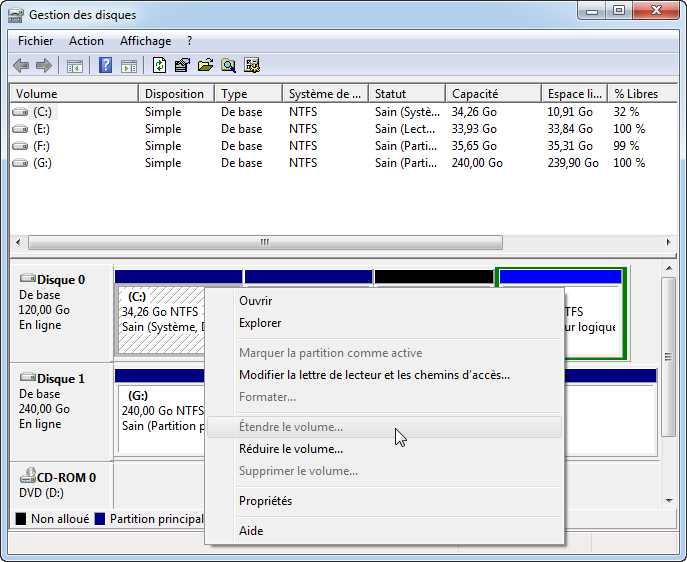Click the blue Help question mark icon
The height and width of the screenshot is (562, 687).
click(105, 66)
